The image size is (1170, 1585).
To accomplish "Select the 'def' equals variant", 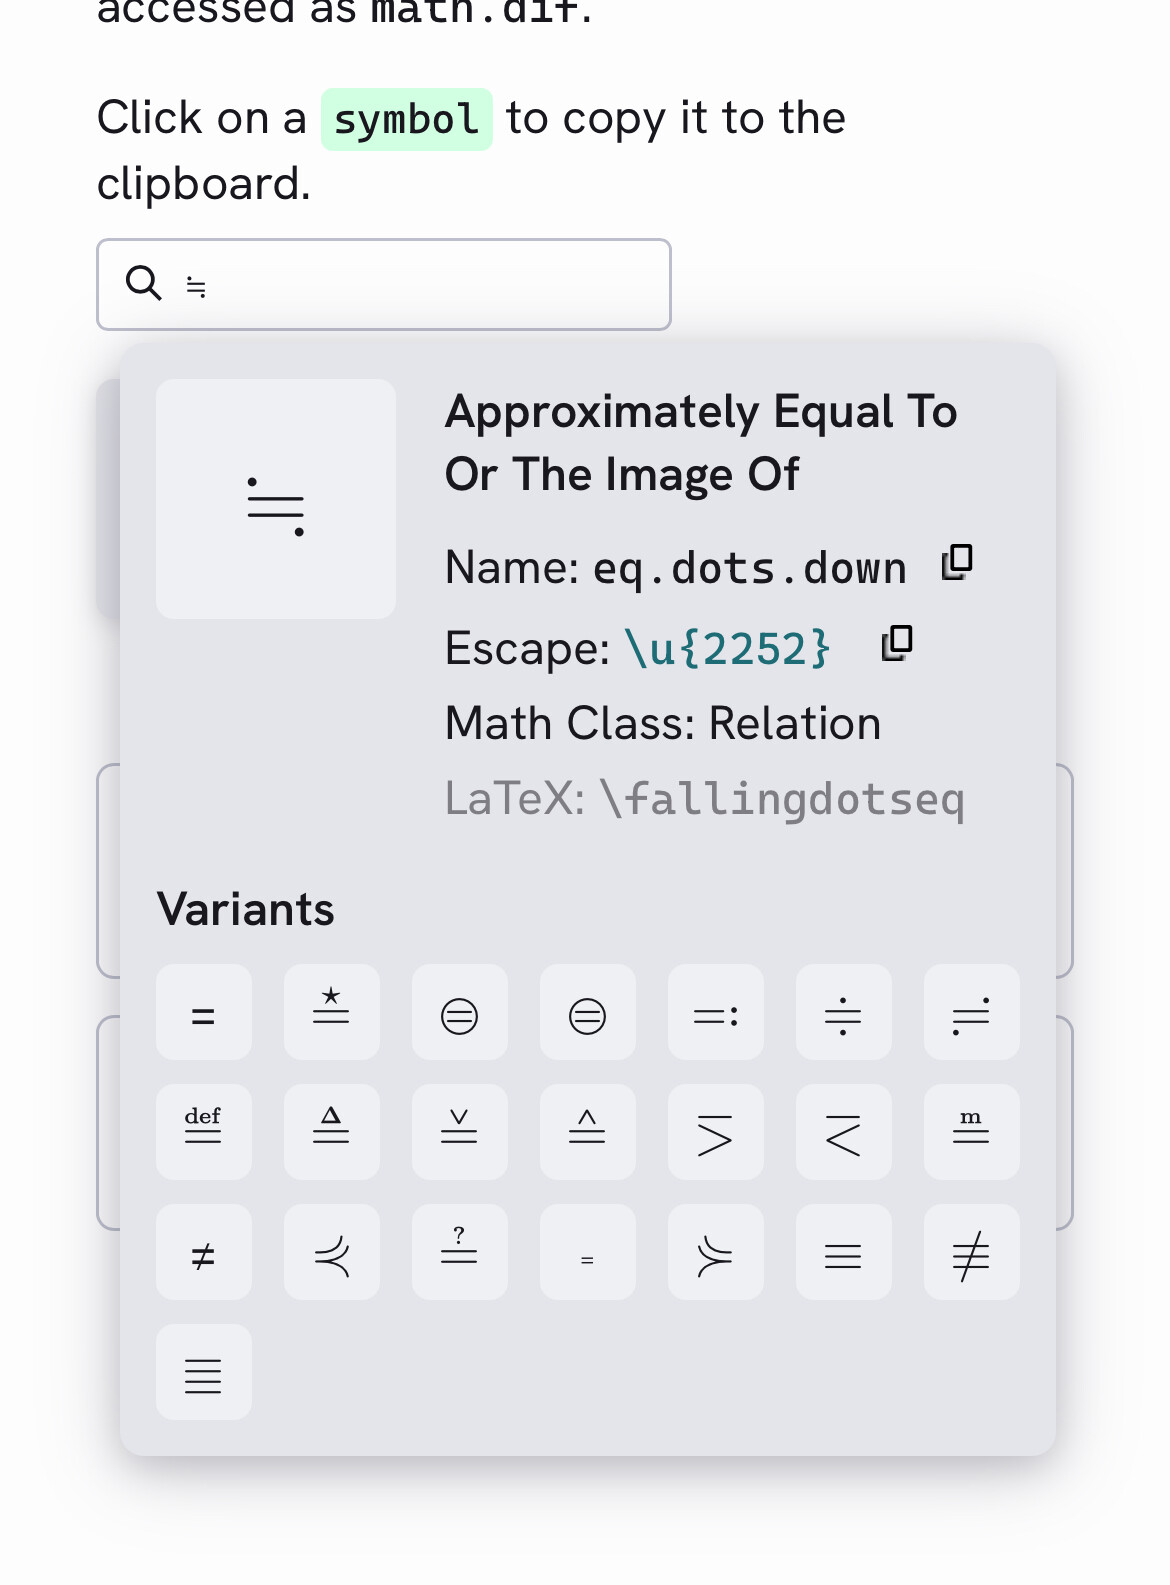I will tap(203, 1132).
